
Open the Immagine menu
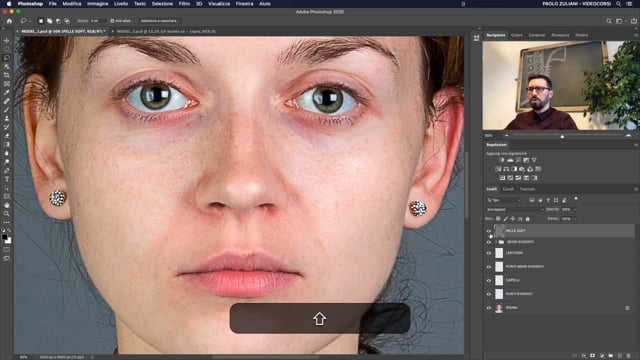[x=98, y=4]
